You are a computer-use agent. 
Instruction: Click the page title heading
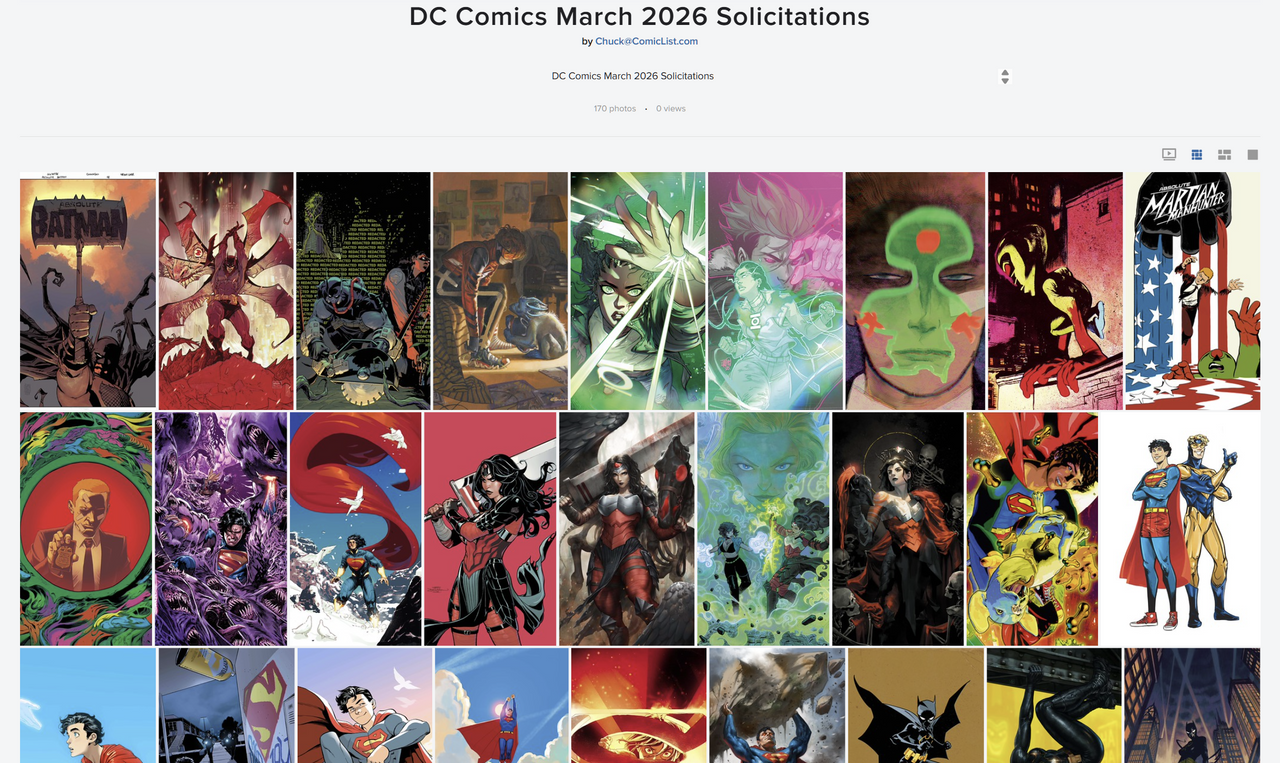640,16
